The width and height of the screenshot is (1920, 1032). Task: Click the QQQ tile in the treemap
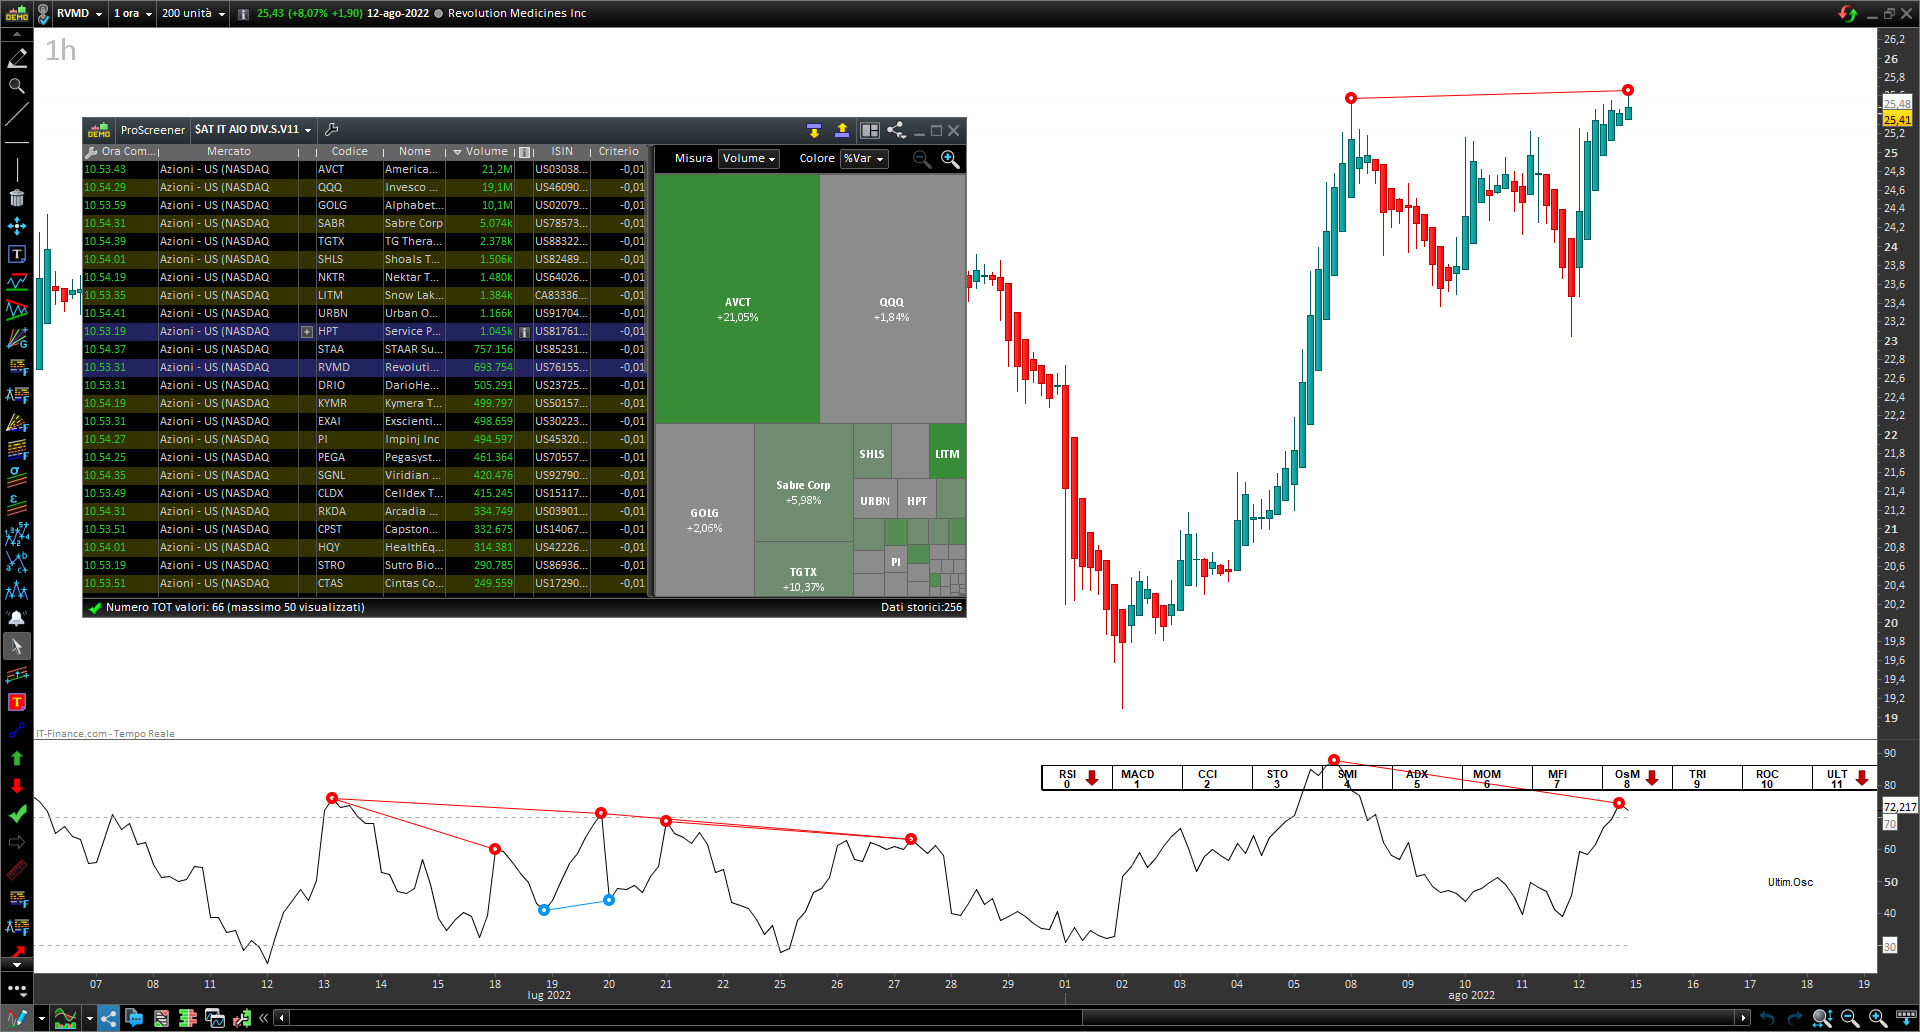coord(892,300)
